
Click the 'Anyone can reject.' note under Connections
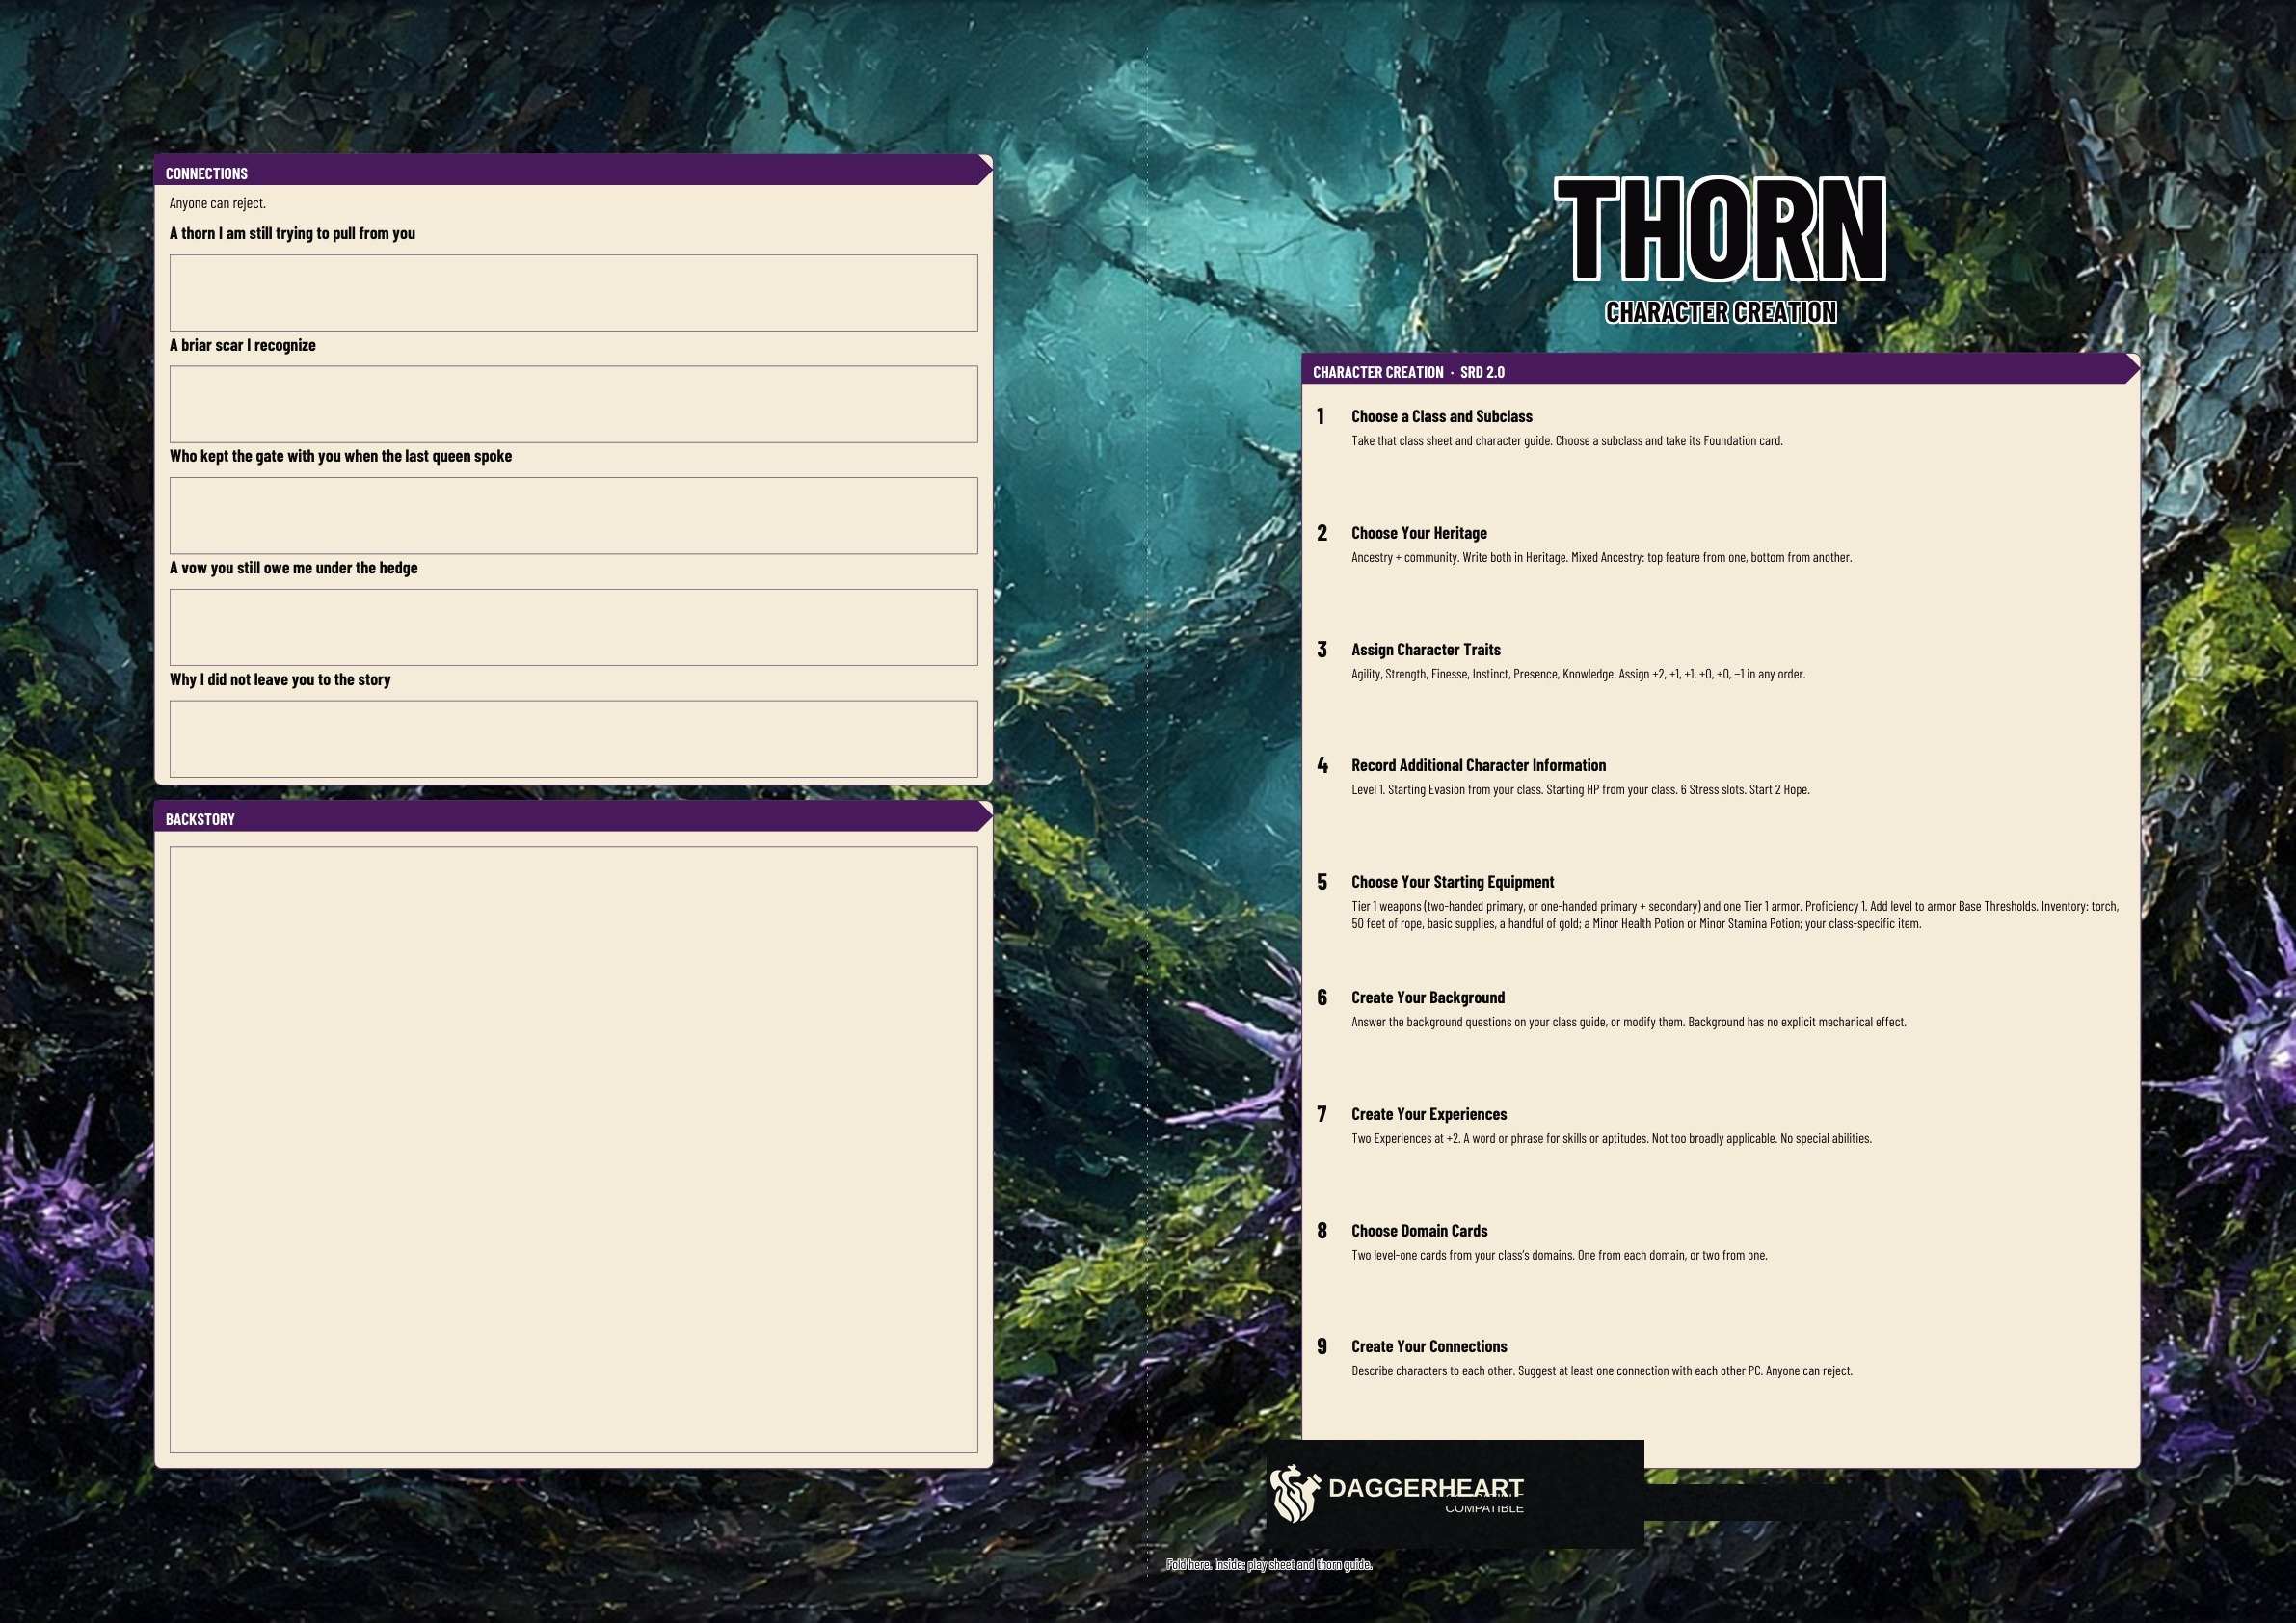[x=217, y=203]
